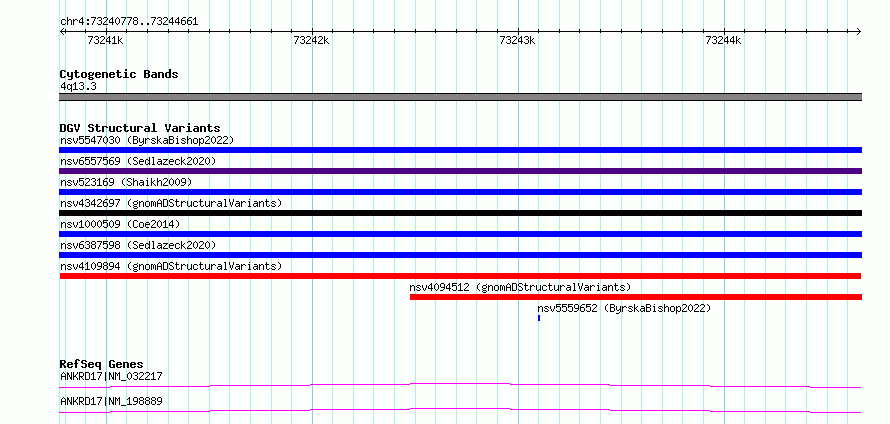This screenshot has width=890, height=424.
Task: Click the 73244k ruler tick label
Action: click(724, 40)
